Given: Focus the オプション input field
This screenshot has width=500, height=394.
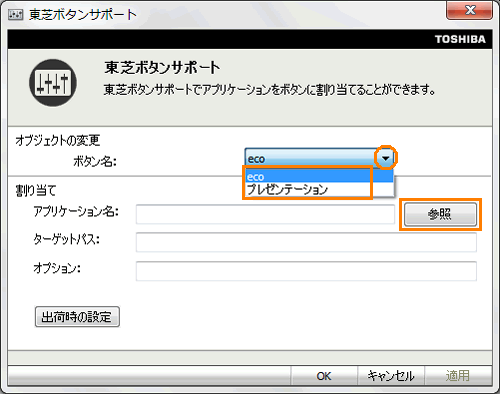Looking at the screenshot, I should 306,271.
